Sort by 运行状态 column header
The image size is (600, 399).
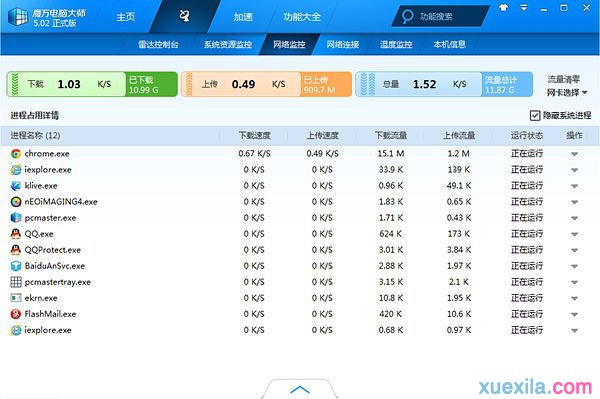pyautogui.click(x=527, y=135)
